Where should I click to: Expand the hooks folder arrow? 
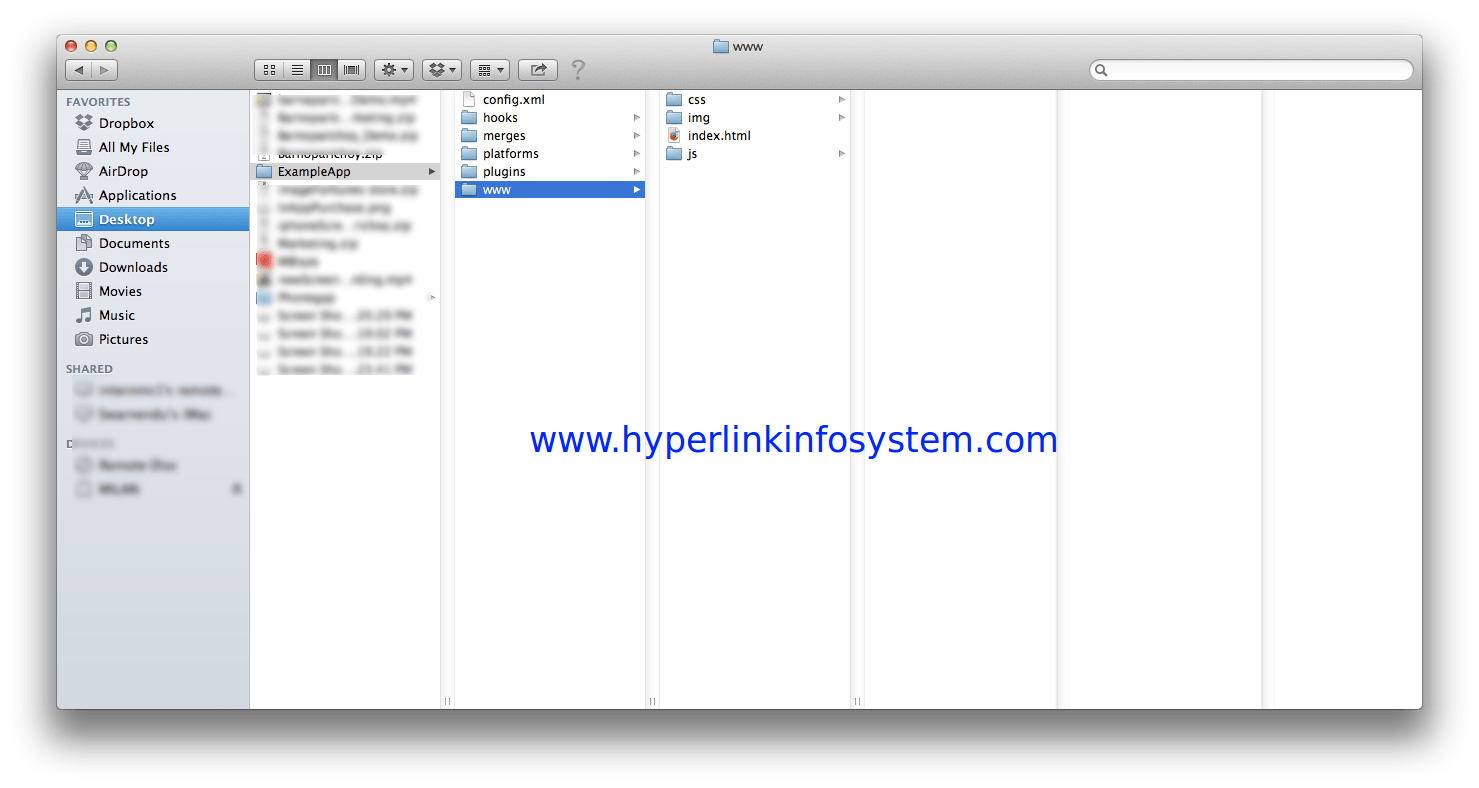(x=637, y=118)
